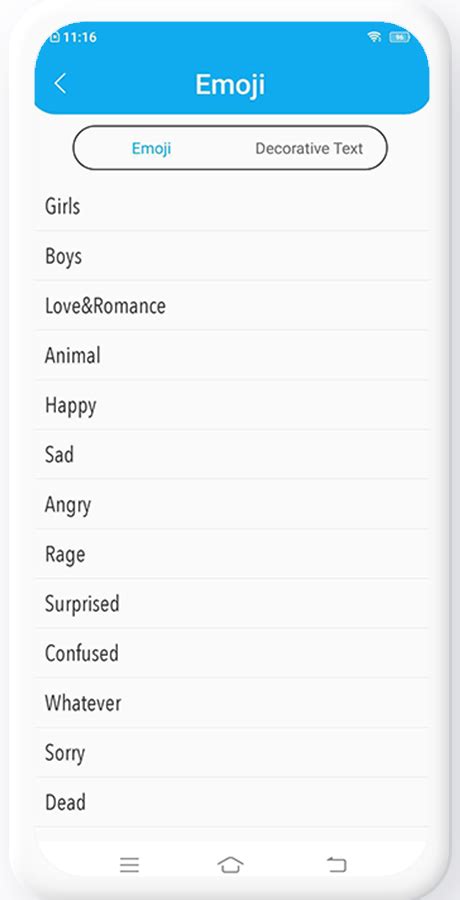Select the Confused category
The image size is (460, 900).
point(232,653)
